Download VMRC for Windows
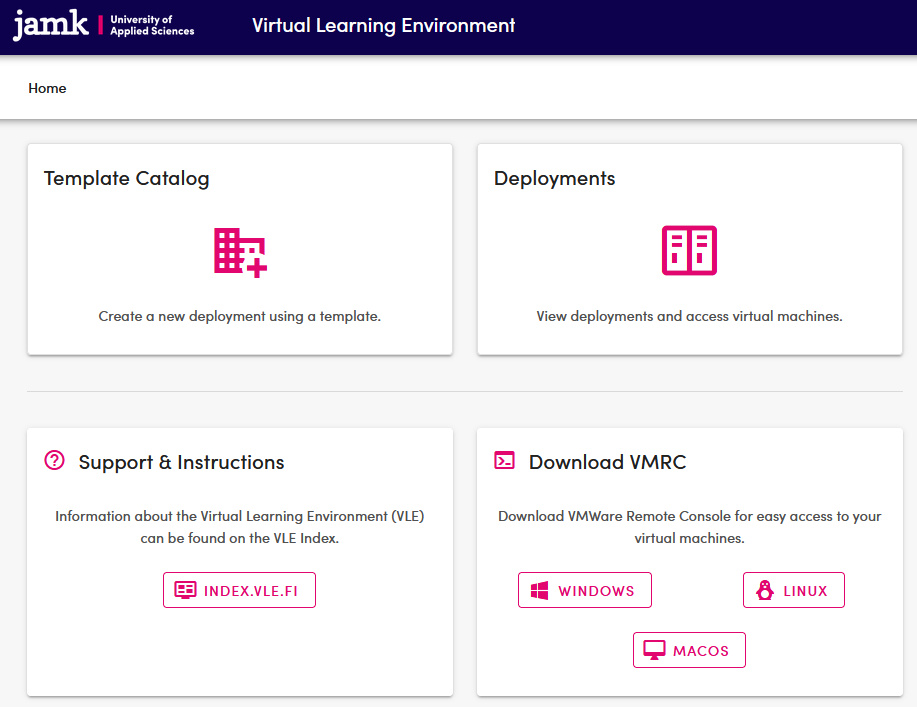Screen dimensions: 917x707 point(584,589)
